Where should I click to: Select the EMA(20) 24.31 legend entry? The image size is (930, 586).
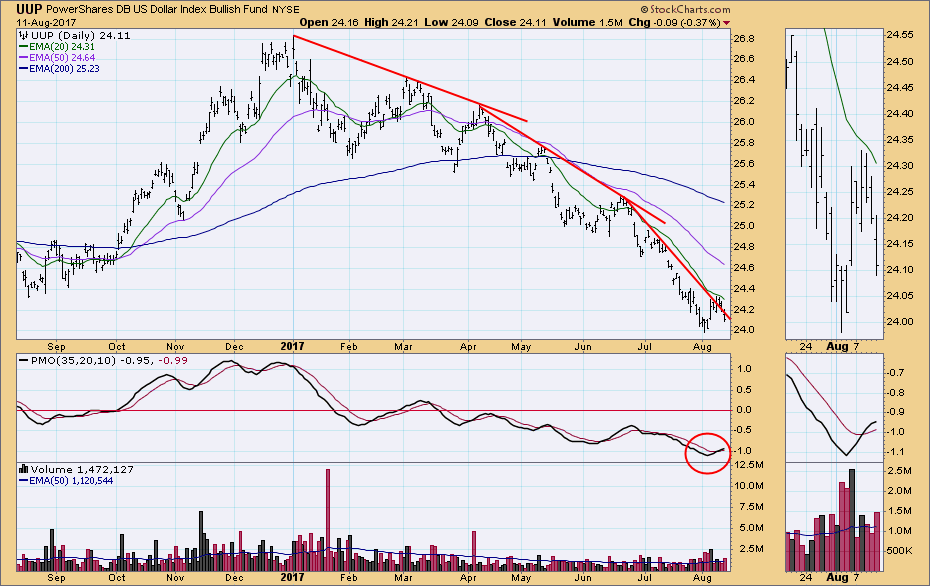click(x=56, y=47)
